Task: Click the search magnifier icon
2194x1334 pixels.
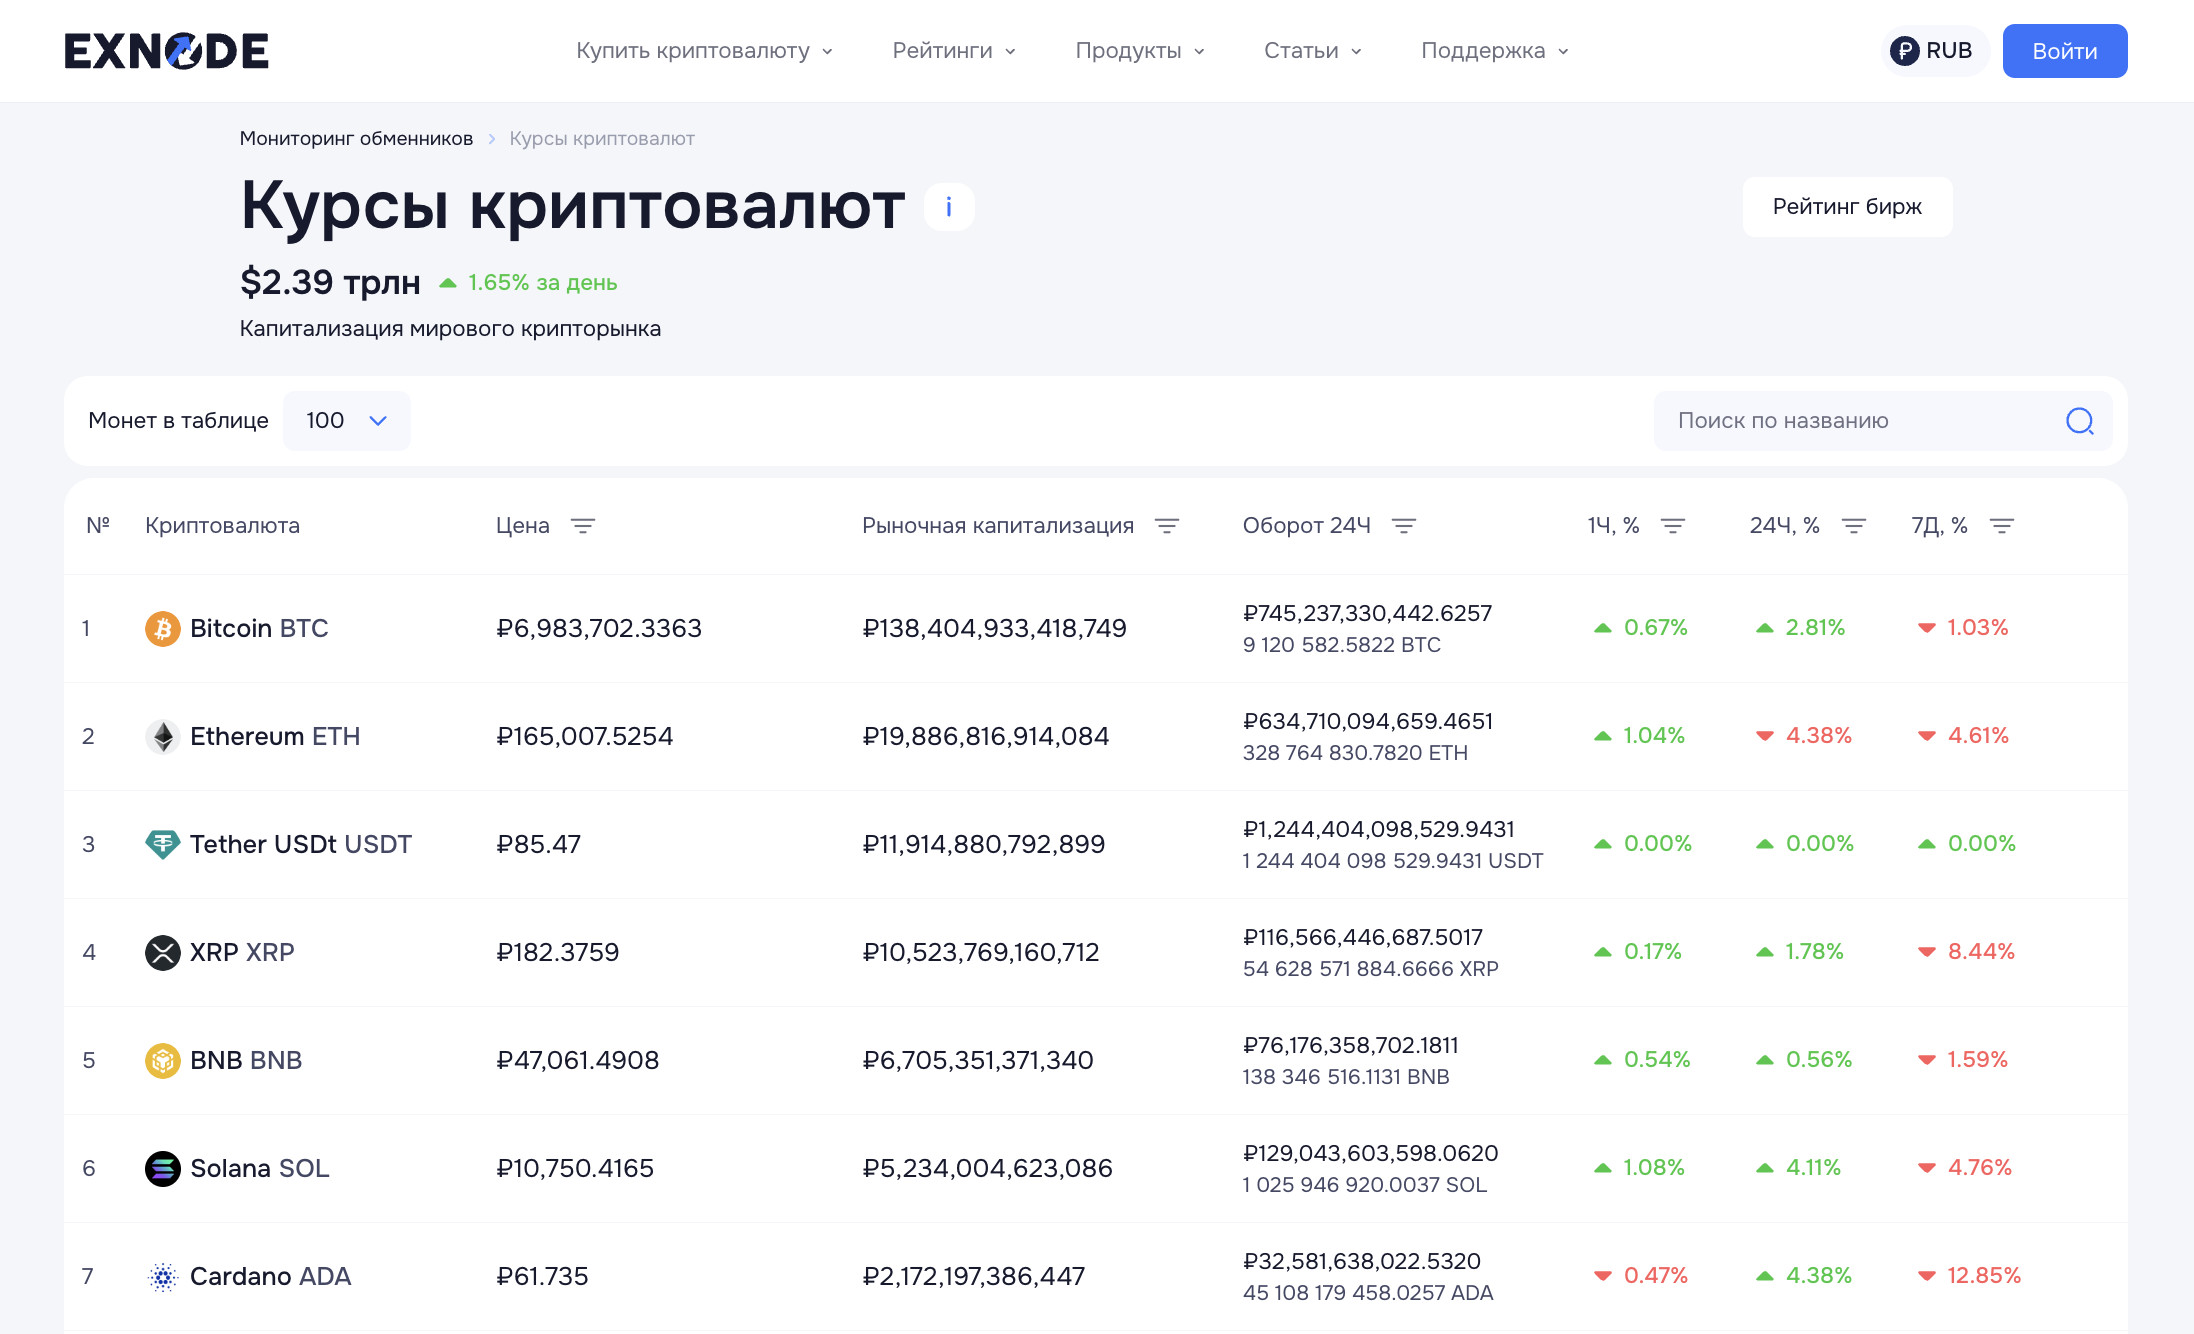Action: point(2079,421)
